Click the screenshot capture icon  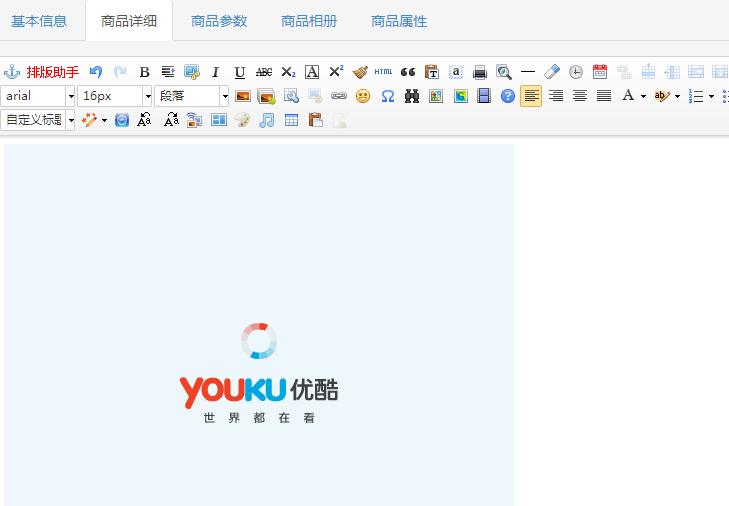(x=192, y=72)
